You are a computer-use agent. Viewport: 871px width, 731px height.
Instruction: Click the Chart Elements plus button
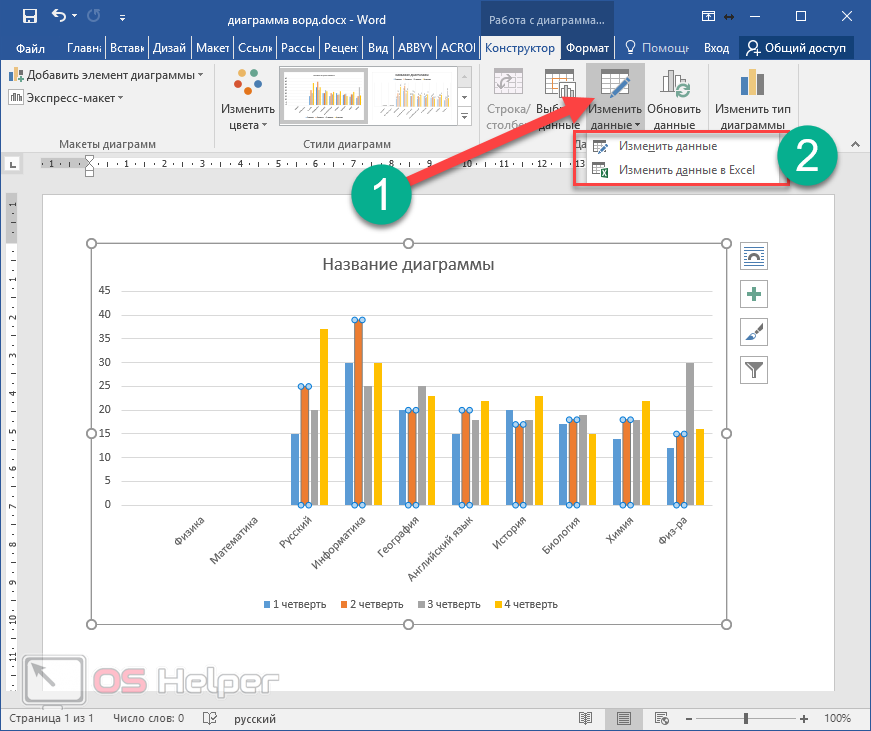click(x=753, y=294)
